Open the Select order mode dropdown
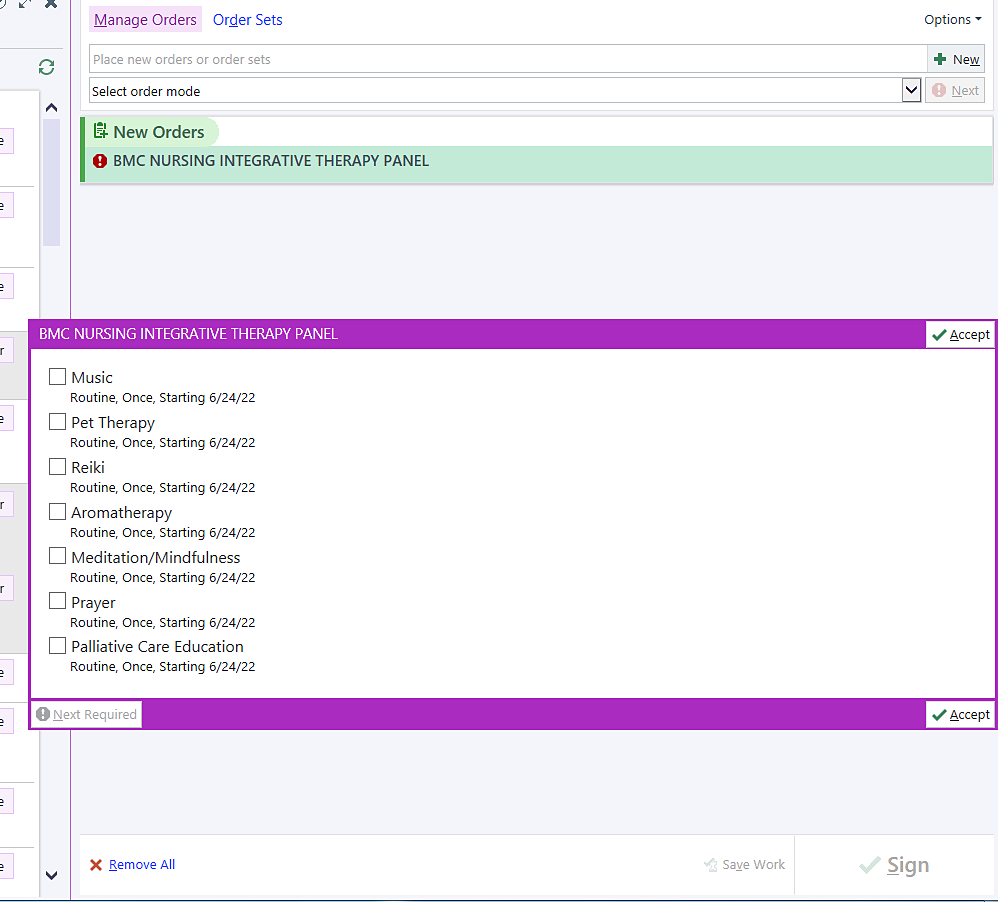This screenshot has width=998, height=902. pyautogui.click(x=910, y=91)
